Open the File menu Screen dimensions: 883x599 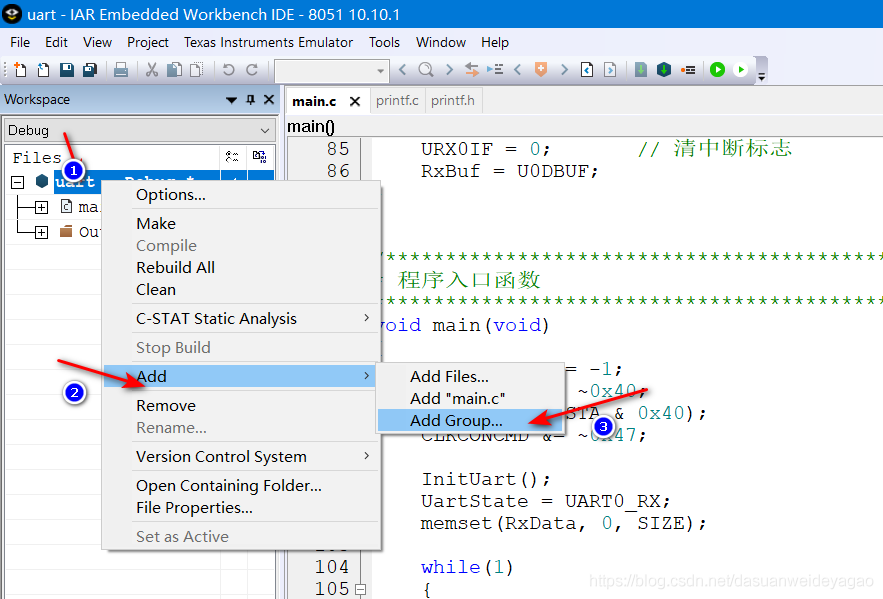pyautogui.click(x=20, y=42)
